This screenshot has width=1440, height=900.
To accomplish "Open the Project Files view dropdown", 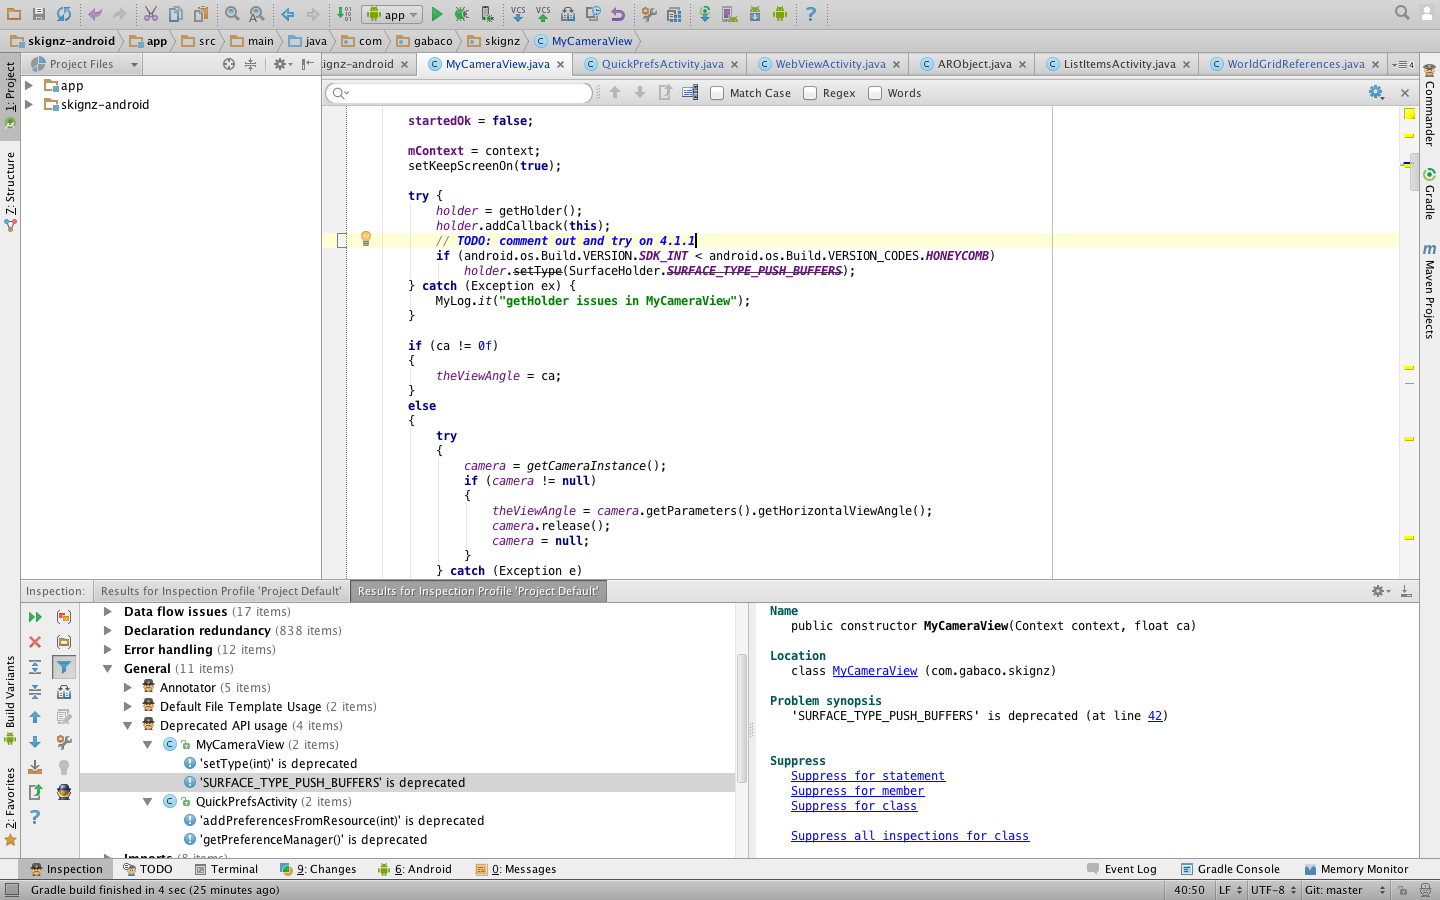I will 134,64.
